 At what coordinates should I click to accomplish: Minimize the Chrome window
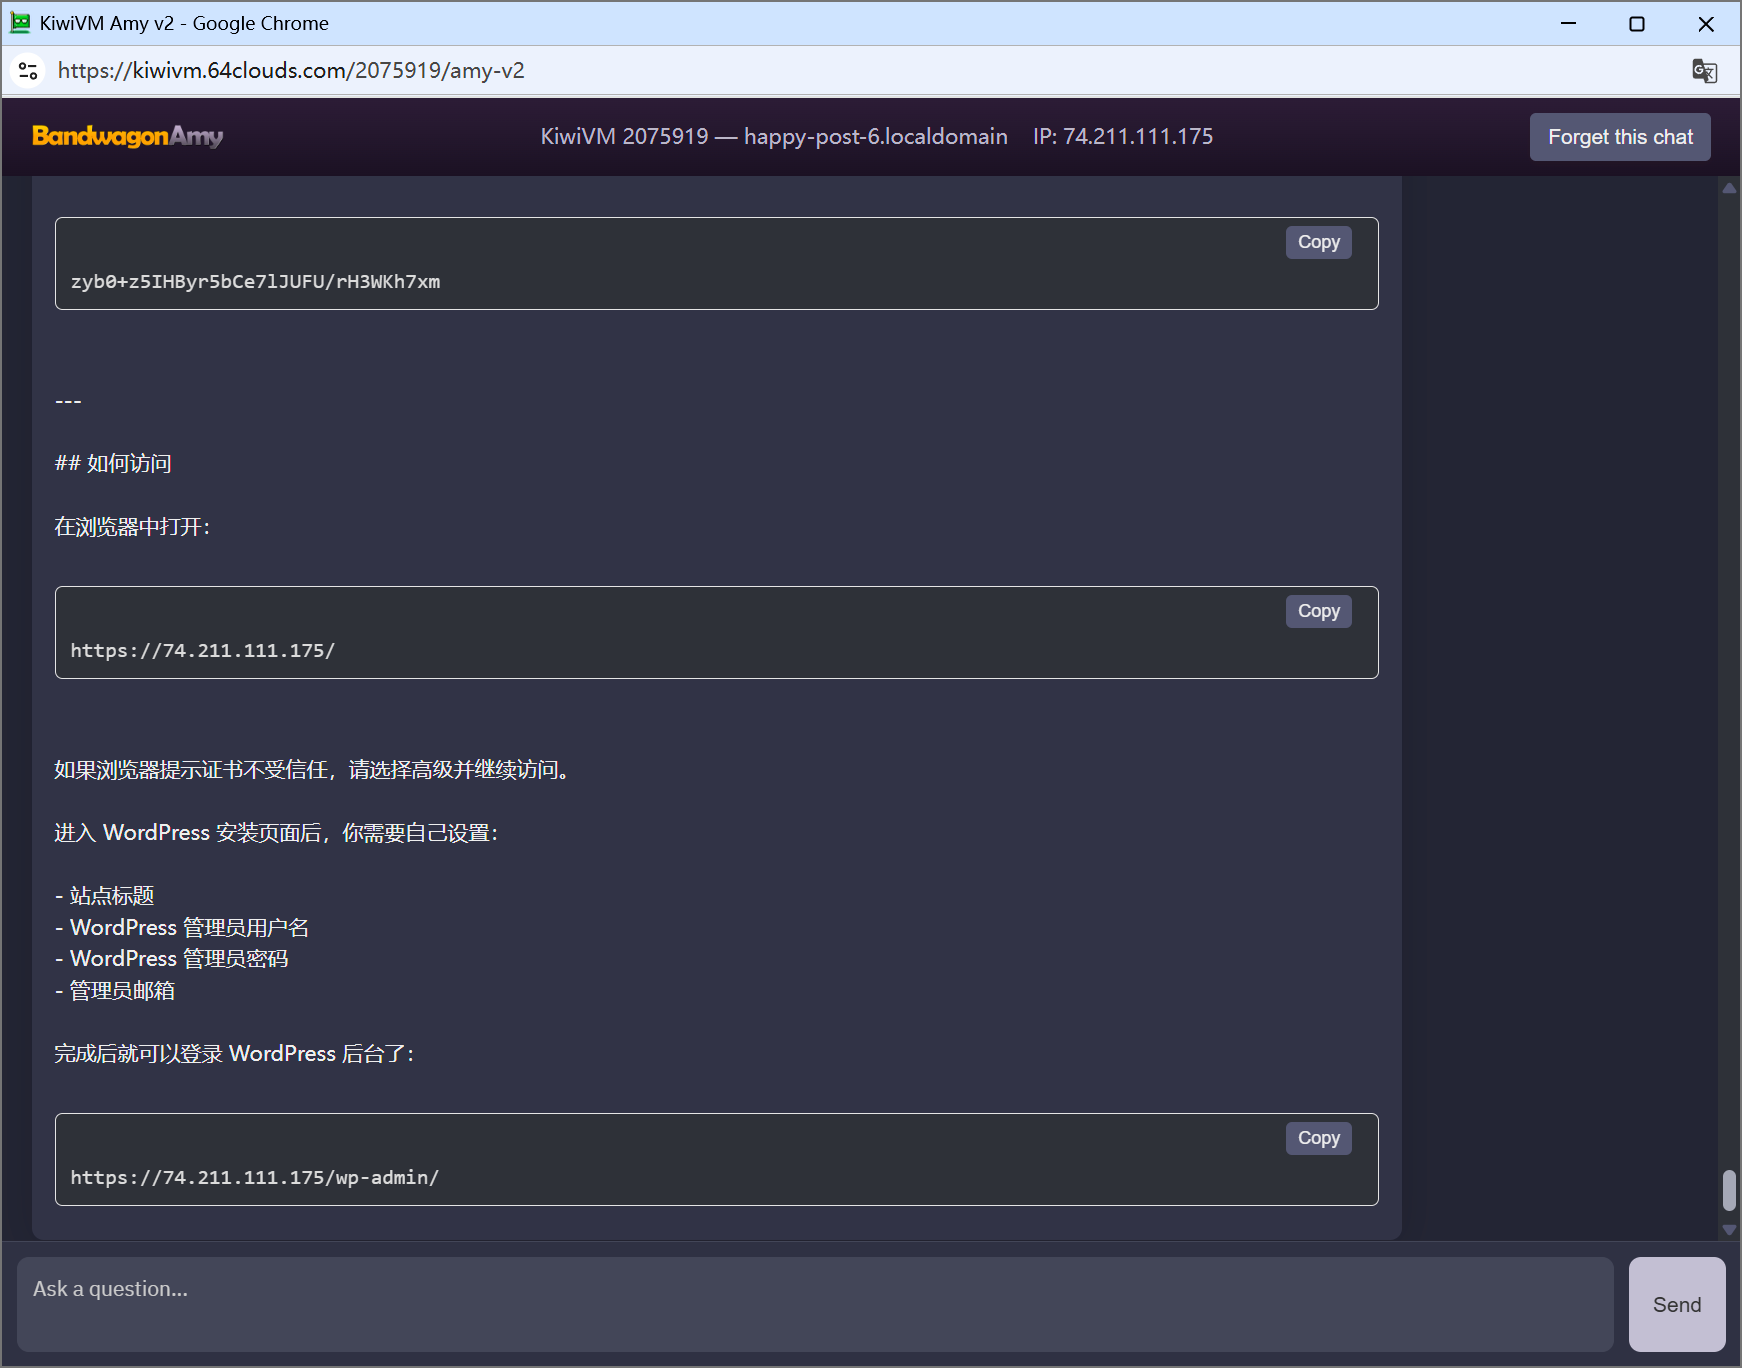[x=1568, y=23]
